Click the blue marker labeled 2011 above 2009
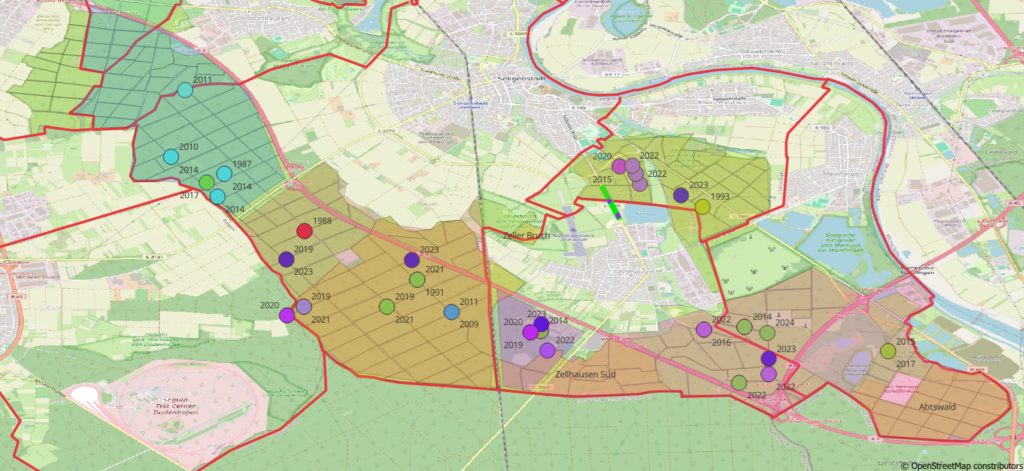Viewport: 1024px width, 471px height. click(451, 312)
